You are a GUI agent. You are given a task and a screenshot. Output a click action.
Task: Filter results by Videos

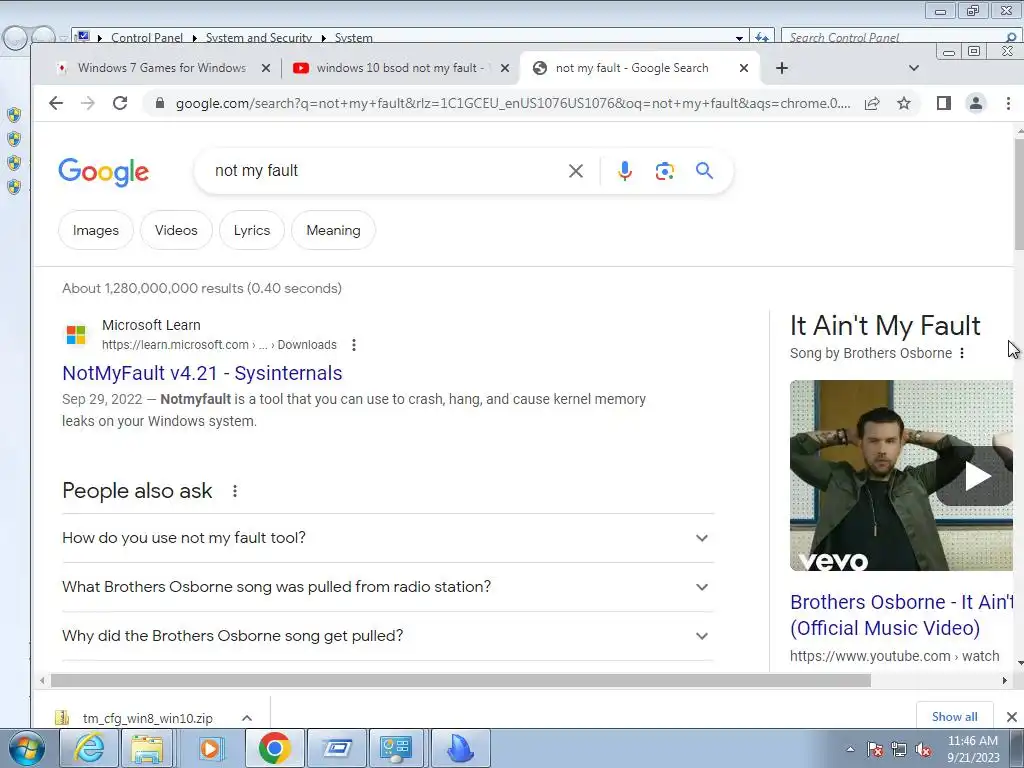pos(176,231)
